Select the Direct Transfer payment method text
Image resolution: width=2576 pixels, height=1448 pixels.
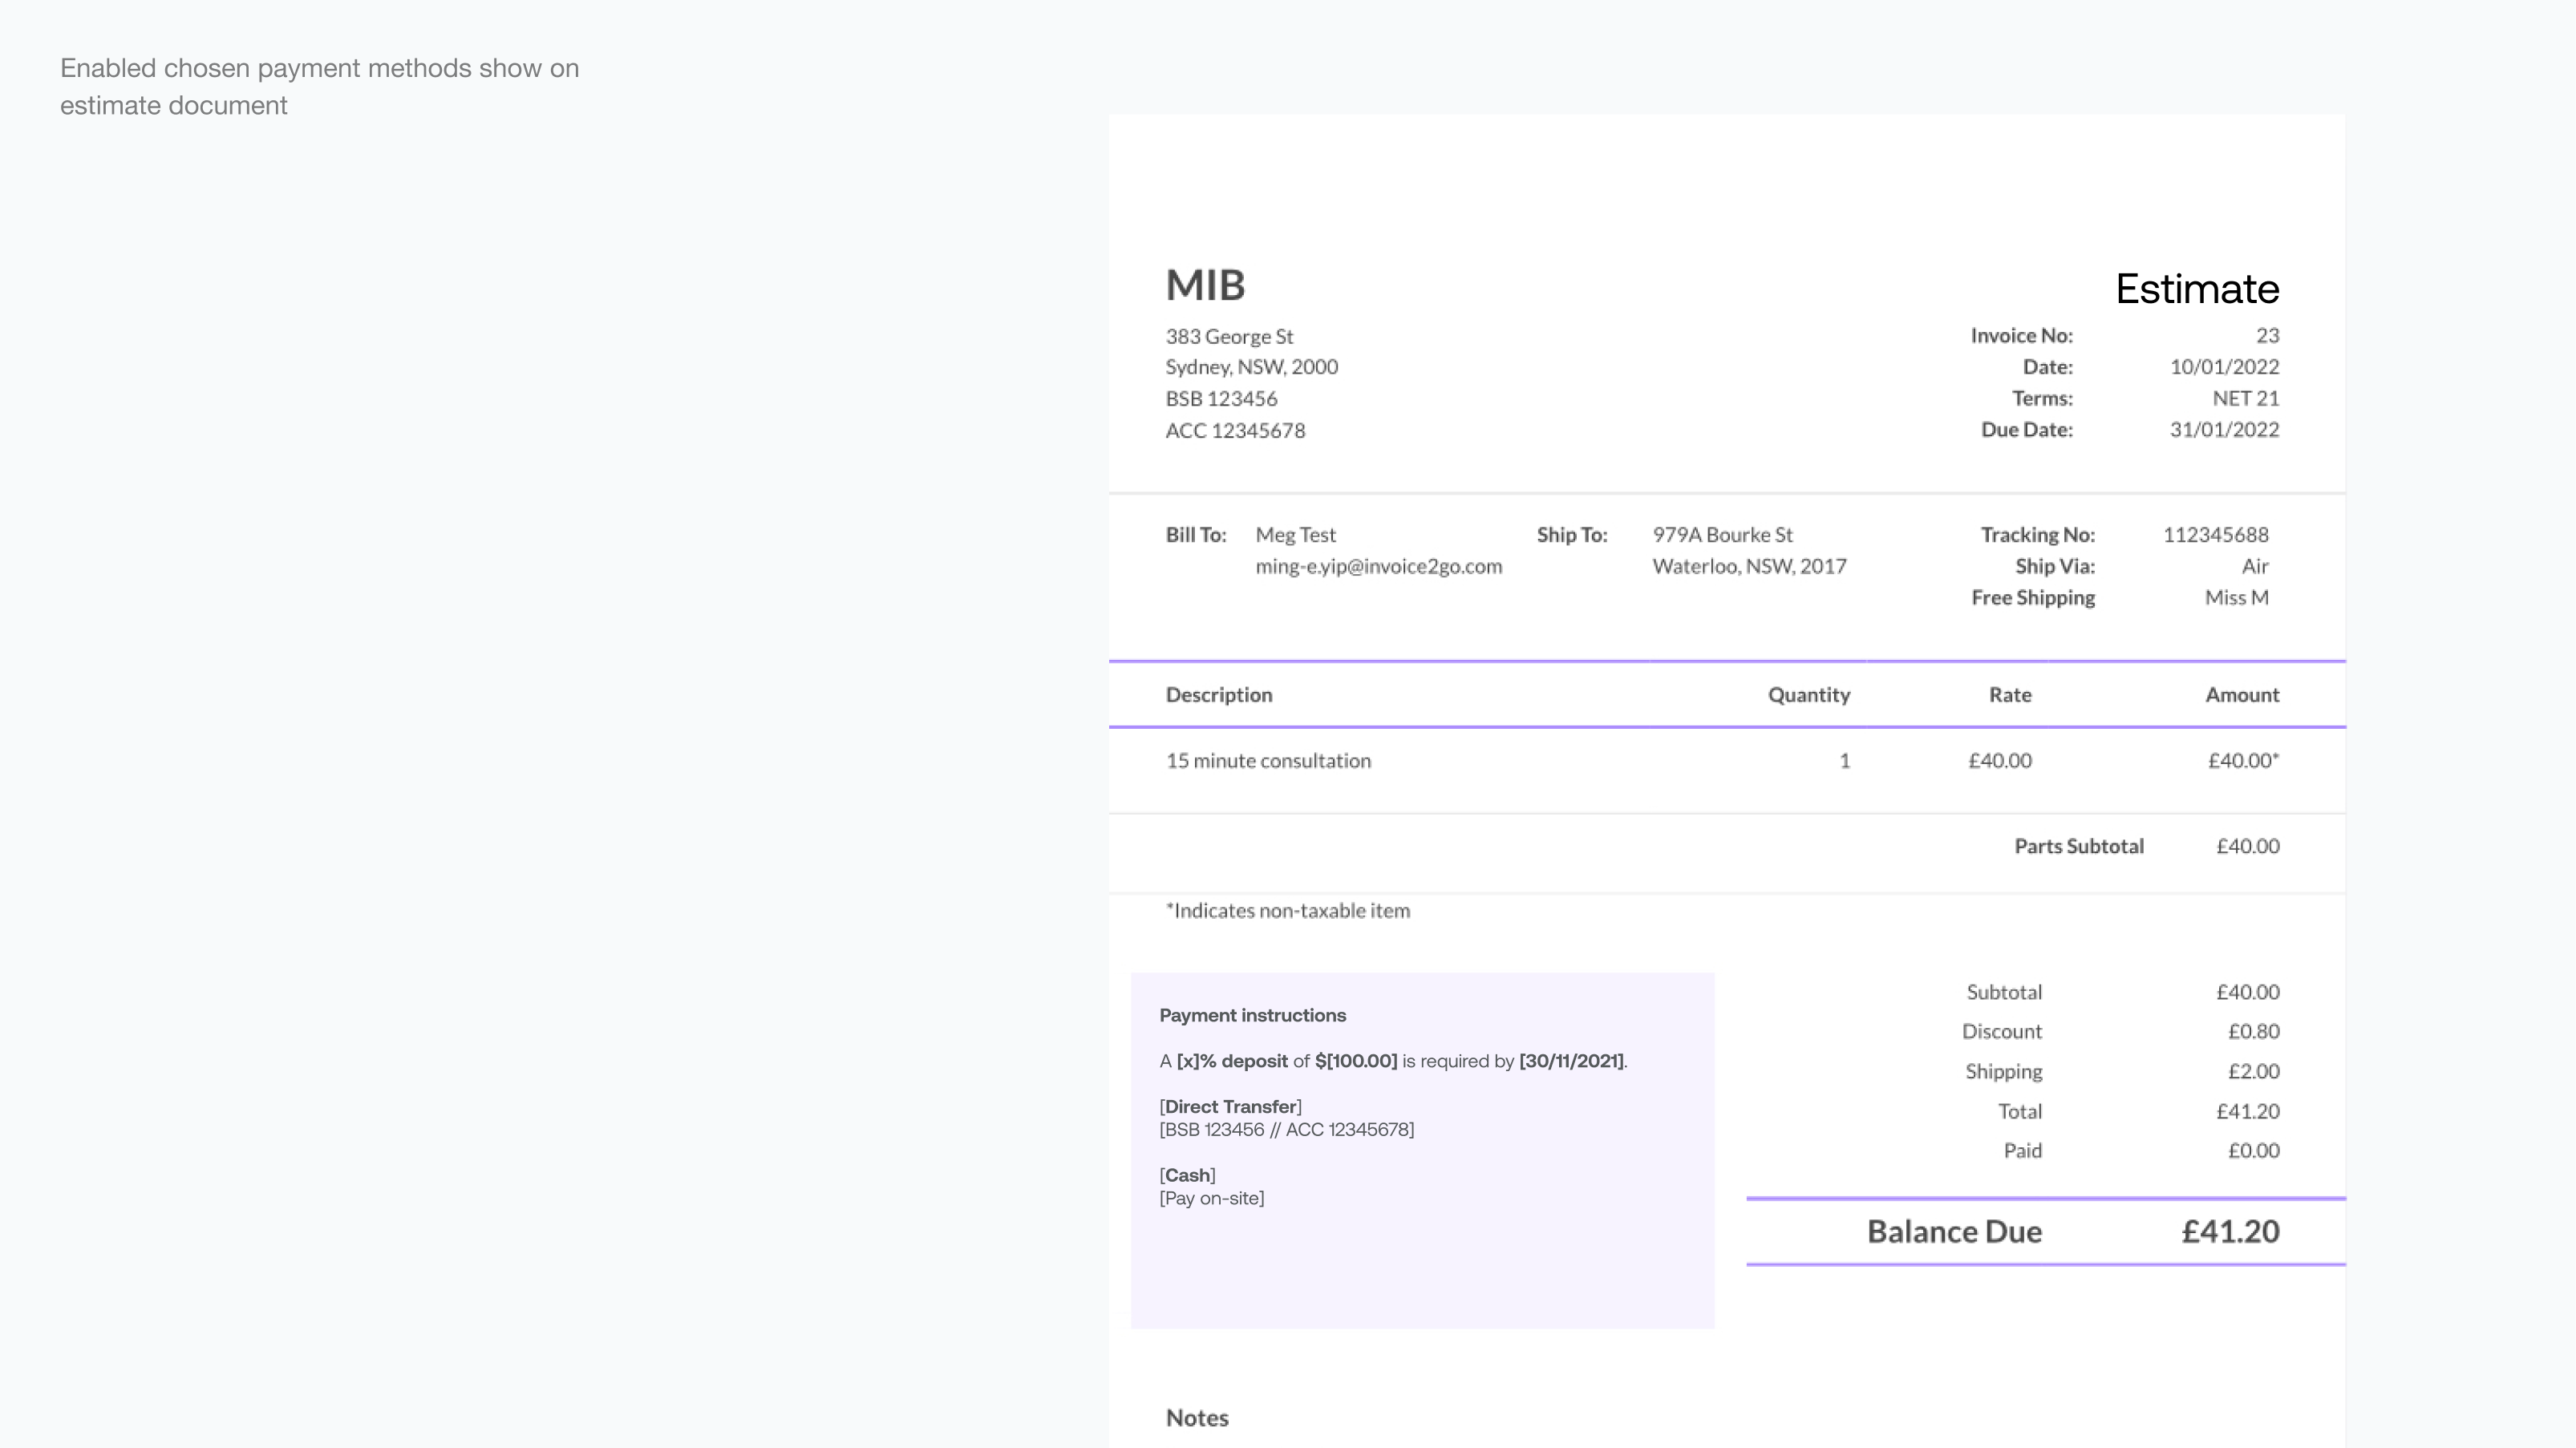[1230, 1106]
